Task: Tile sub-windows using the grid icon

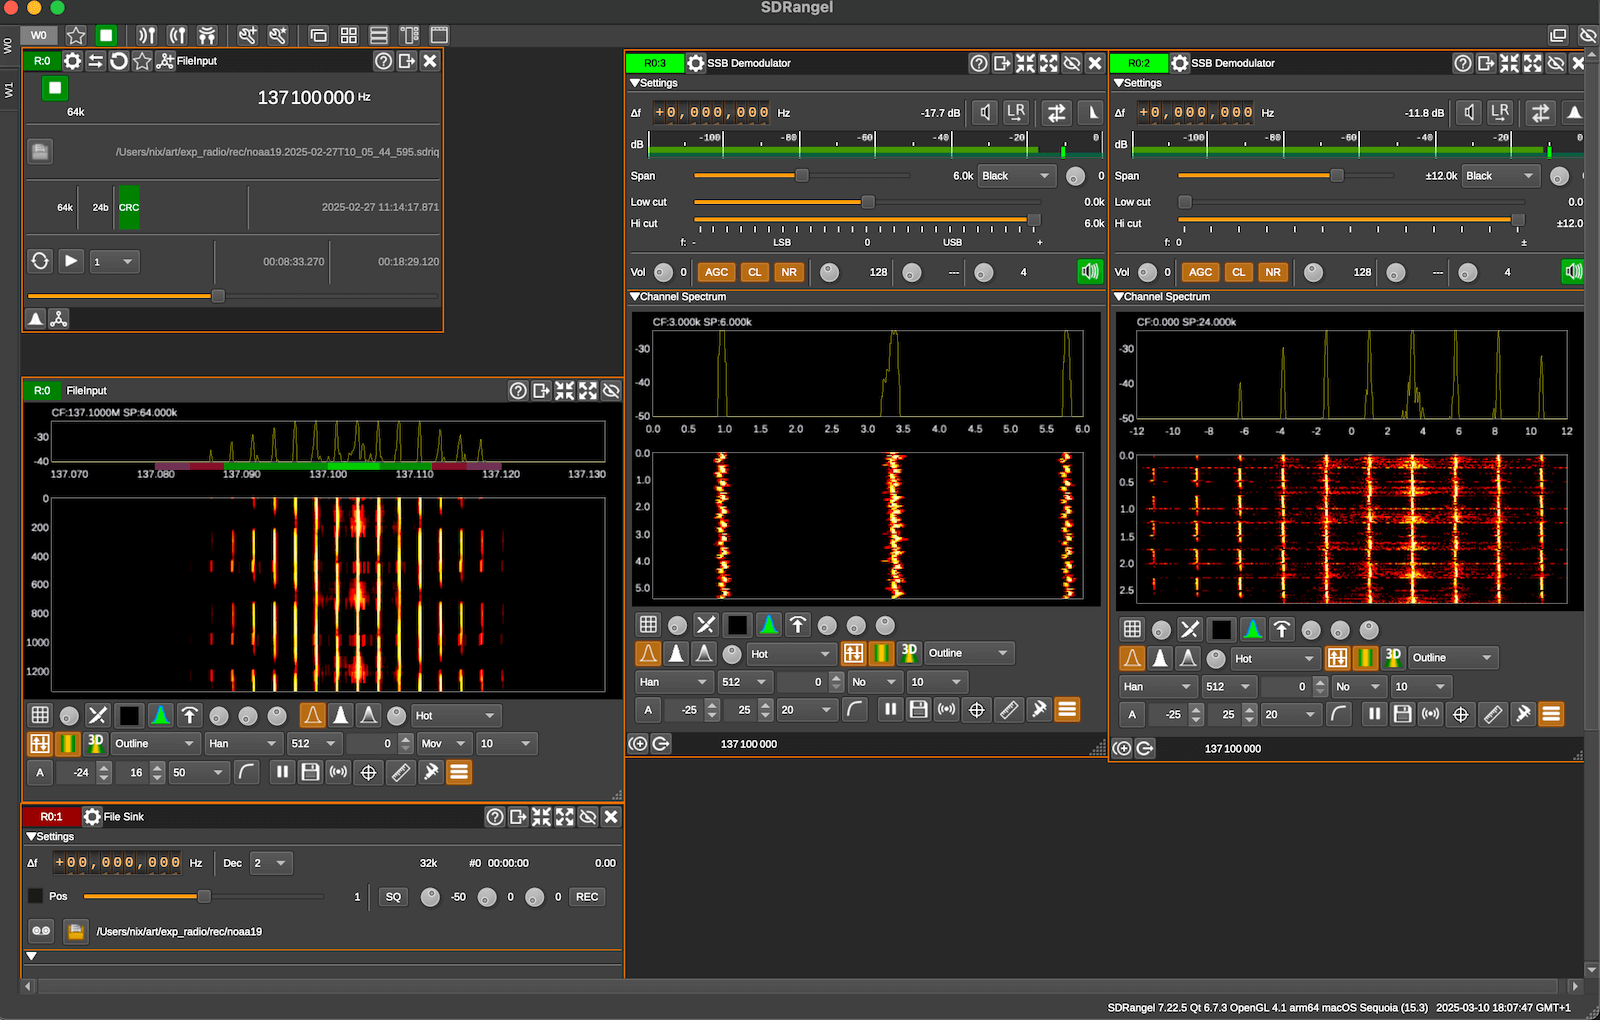Action: tap(349, 35)
